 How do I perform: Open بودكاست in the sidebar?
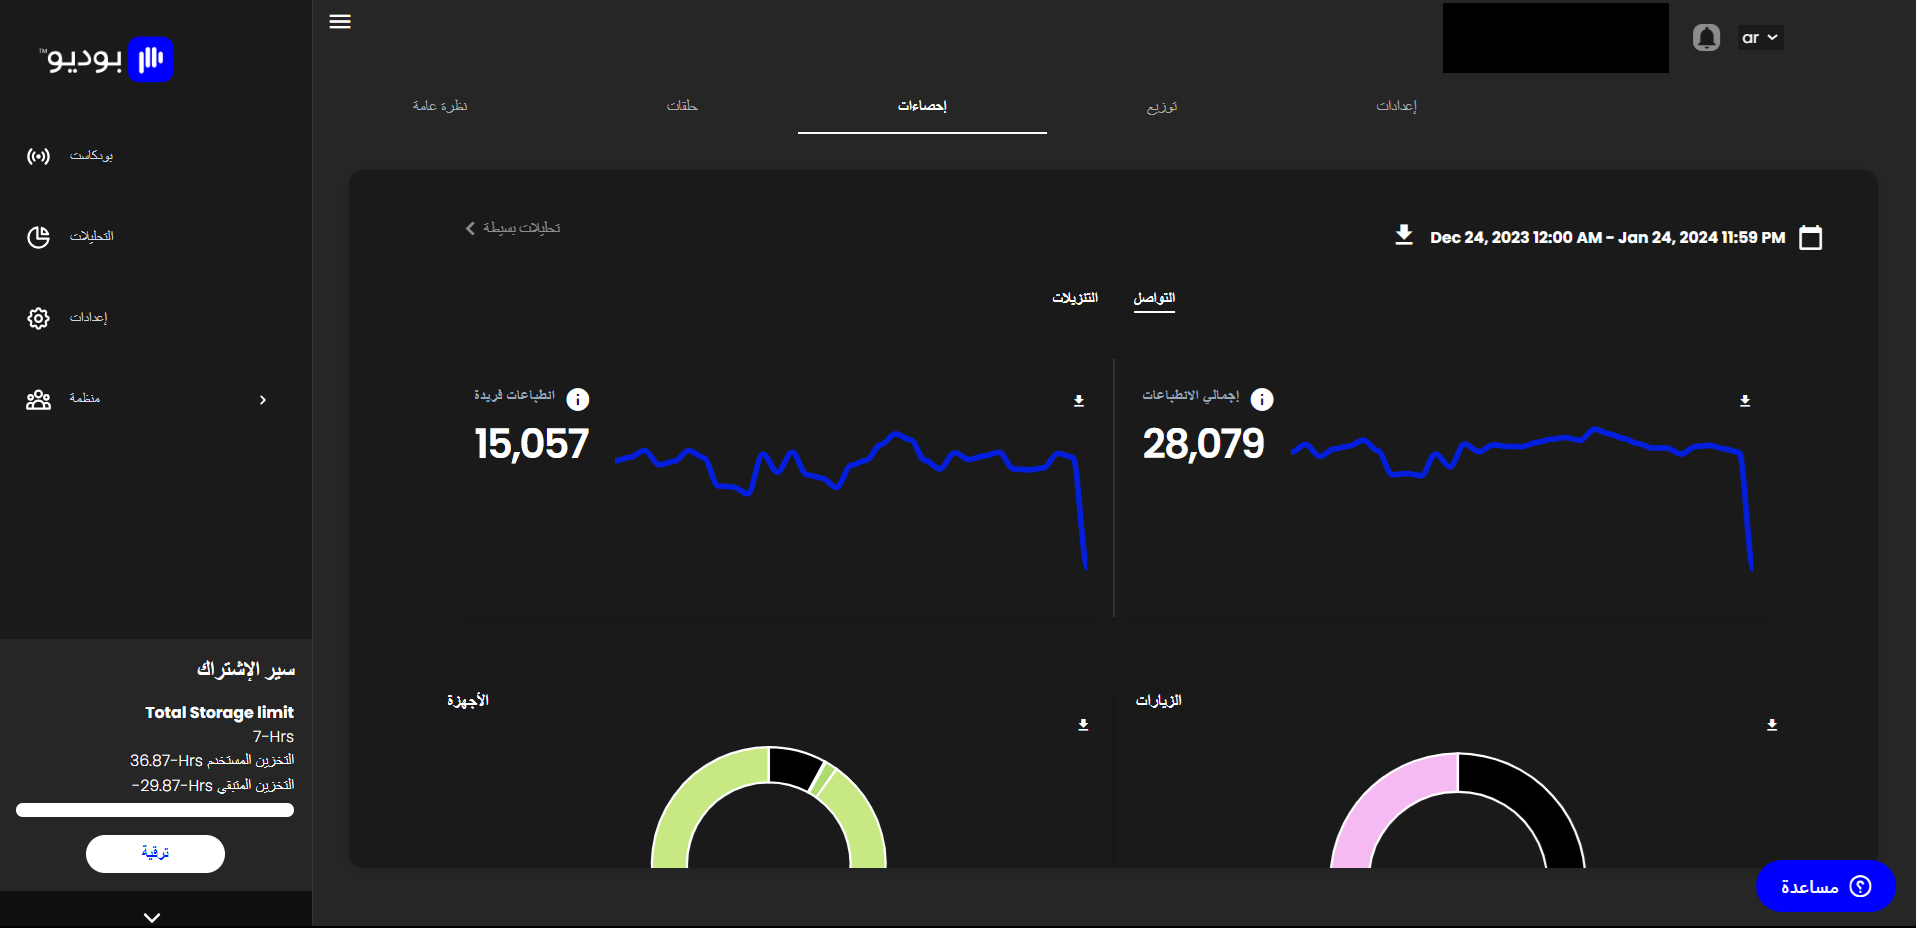click(x=91, y=156)
